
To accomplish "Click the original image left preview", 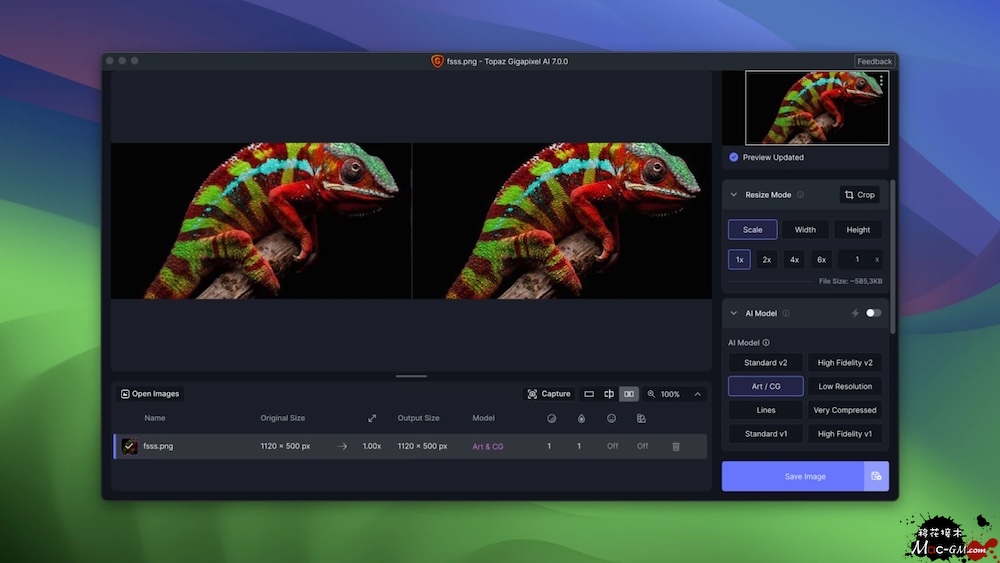I will [261, 221].
